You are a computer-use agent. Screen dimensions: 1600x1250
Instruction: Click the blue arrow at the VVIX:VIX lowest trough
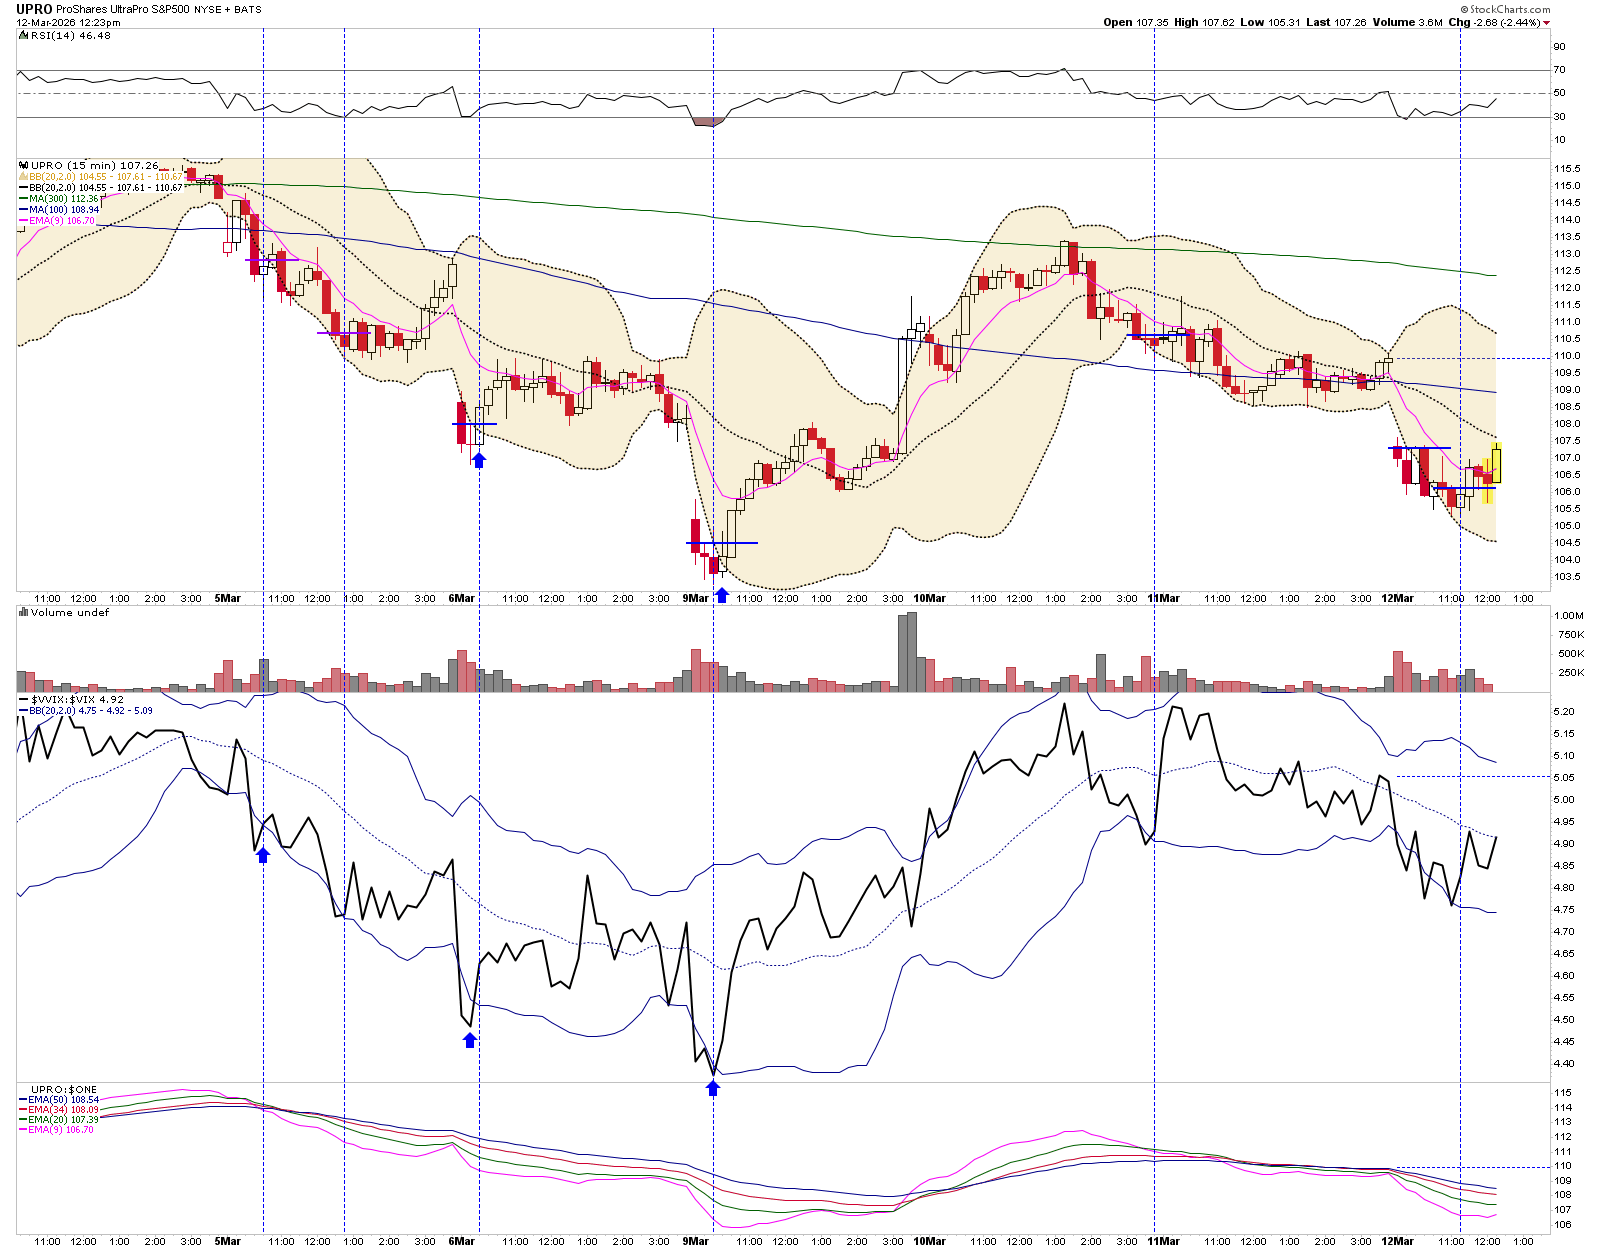coord(713,1088)
